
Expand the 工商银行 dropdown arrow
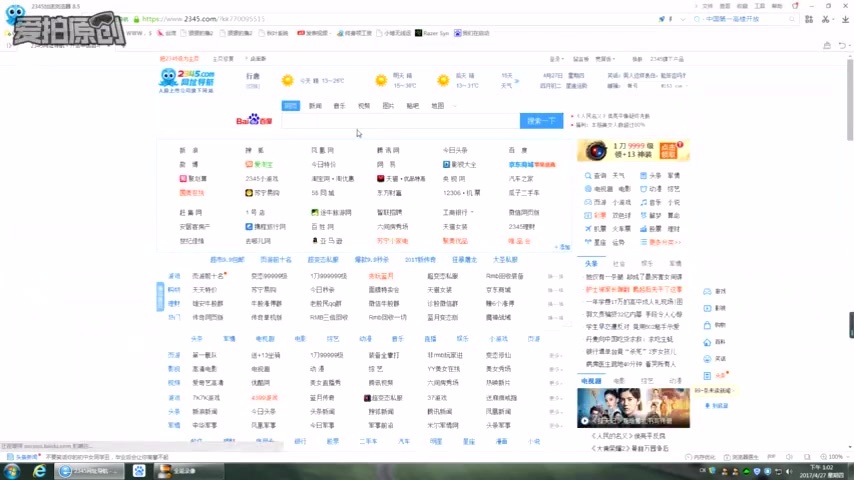[472, 212]
